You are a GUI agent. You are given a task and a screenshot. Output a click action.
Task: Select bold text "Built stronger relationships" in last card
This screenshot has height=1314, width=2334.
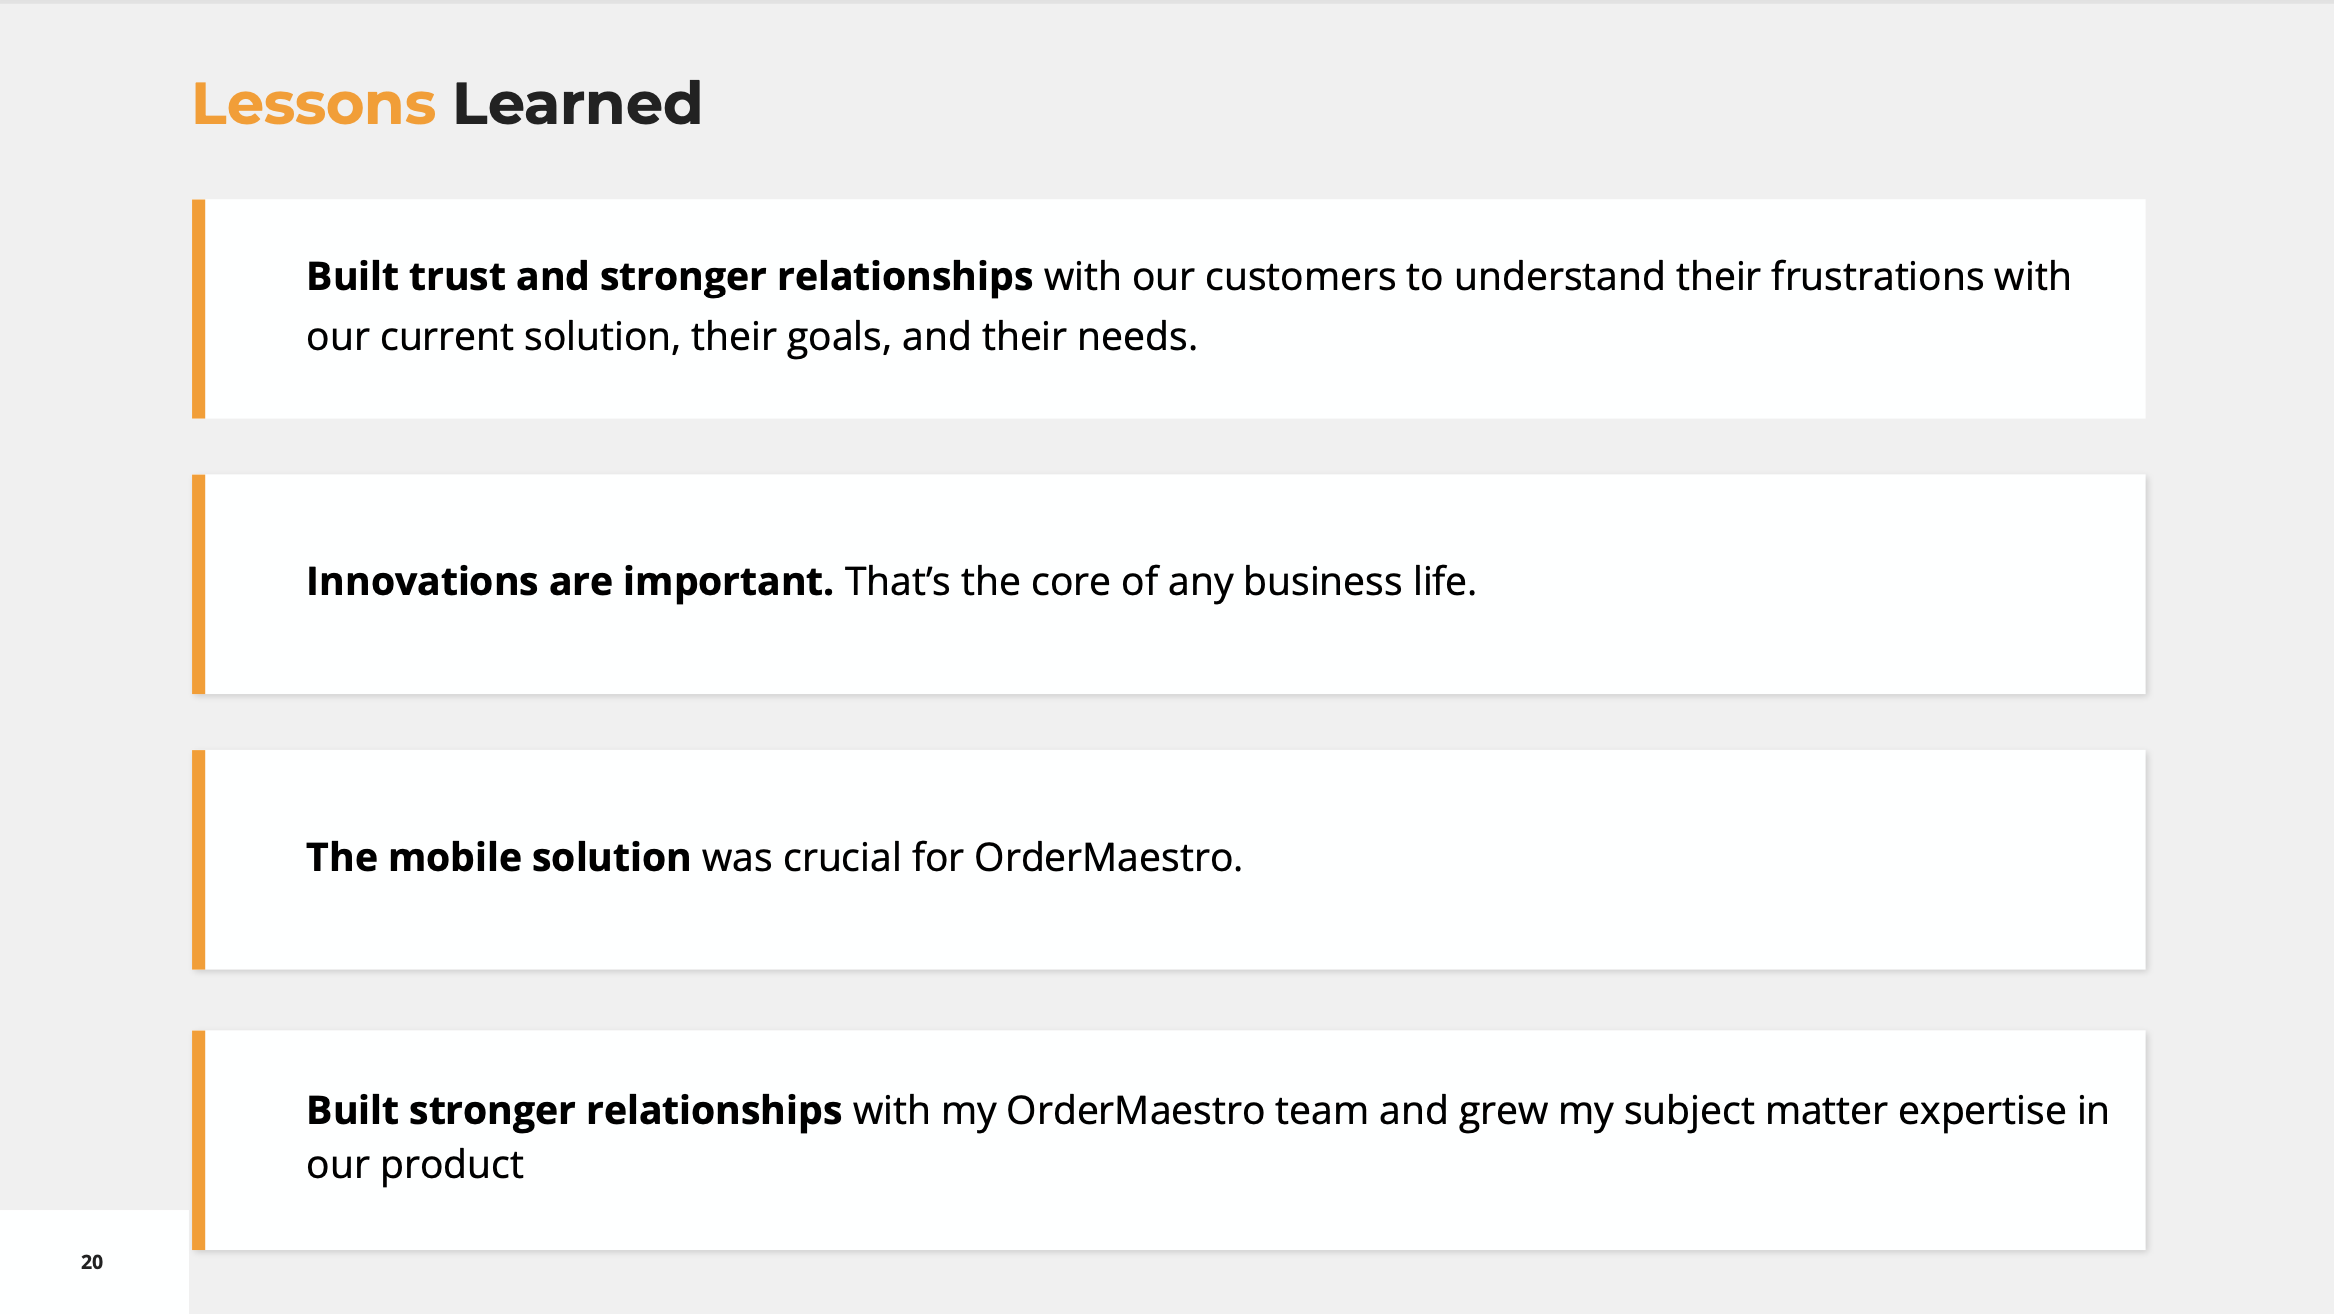pos(573,1110)
